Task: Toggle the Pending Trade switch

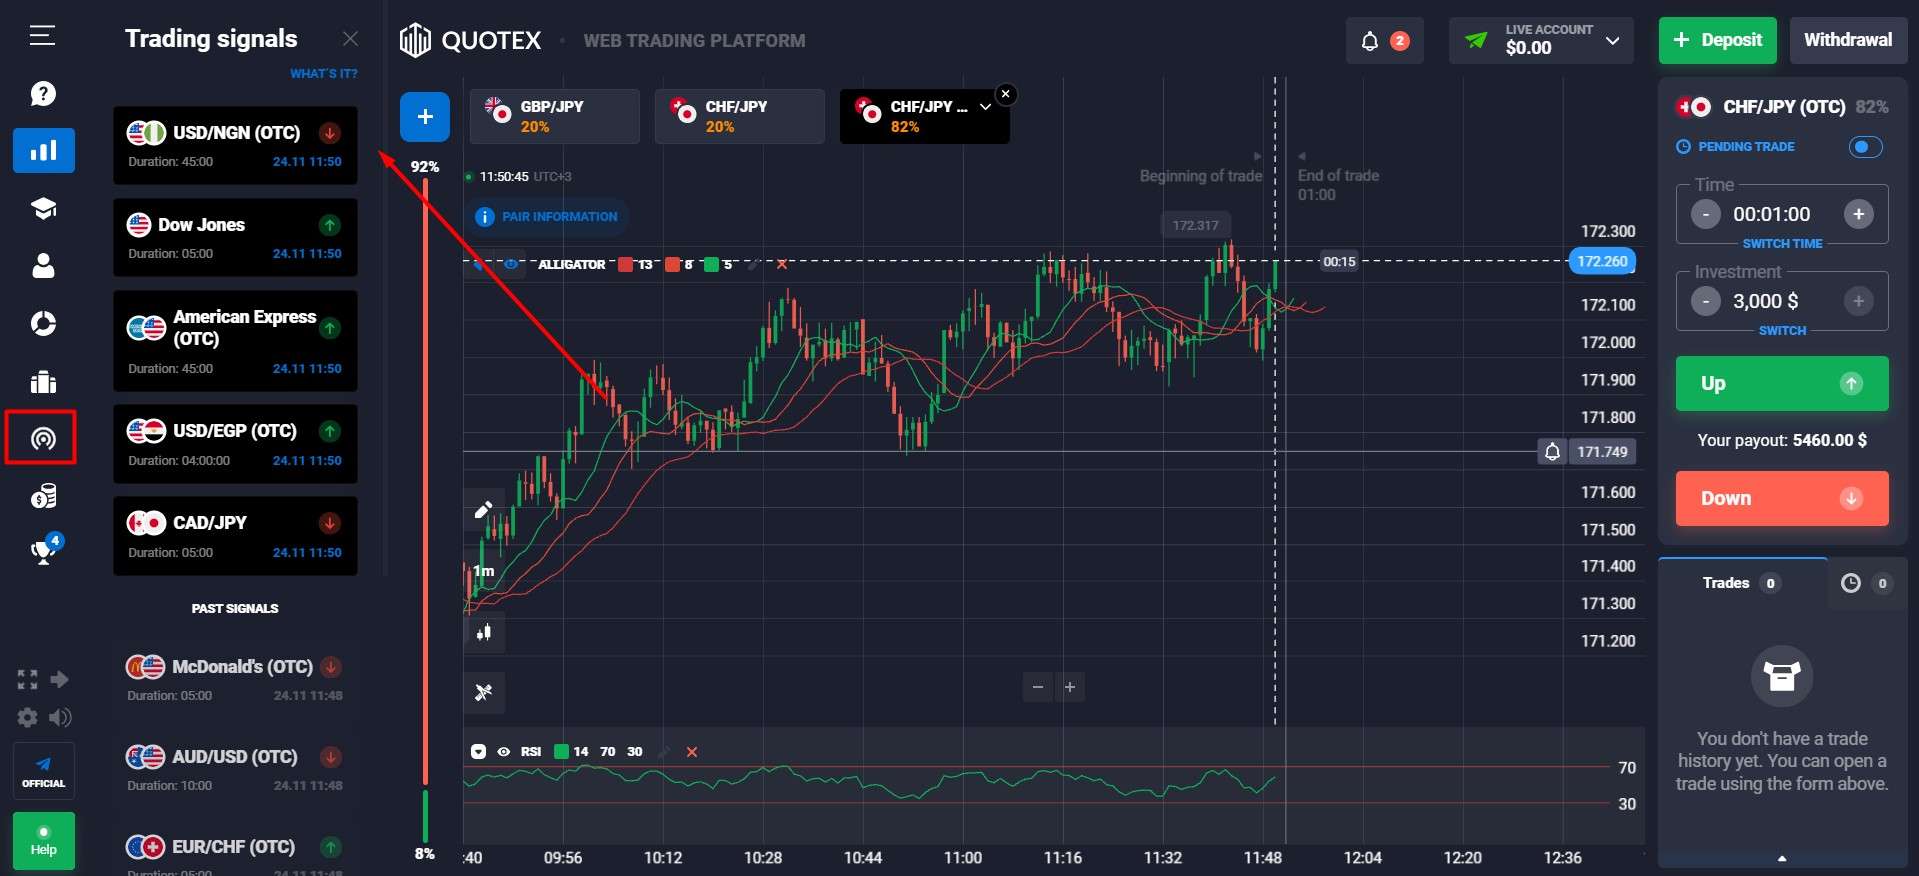Action: pos(1865,147)
